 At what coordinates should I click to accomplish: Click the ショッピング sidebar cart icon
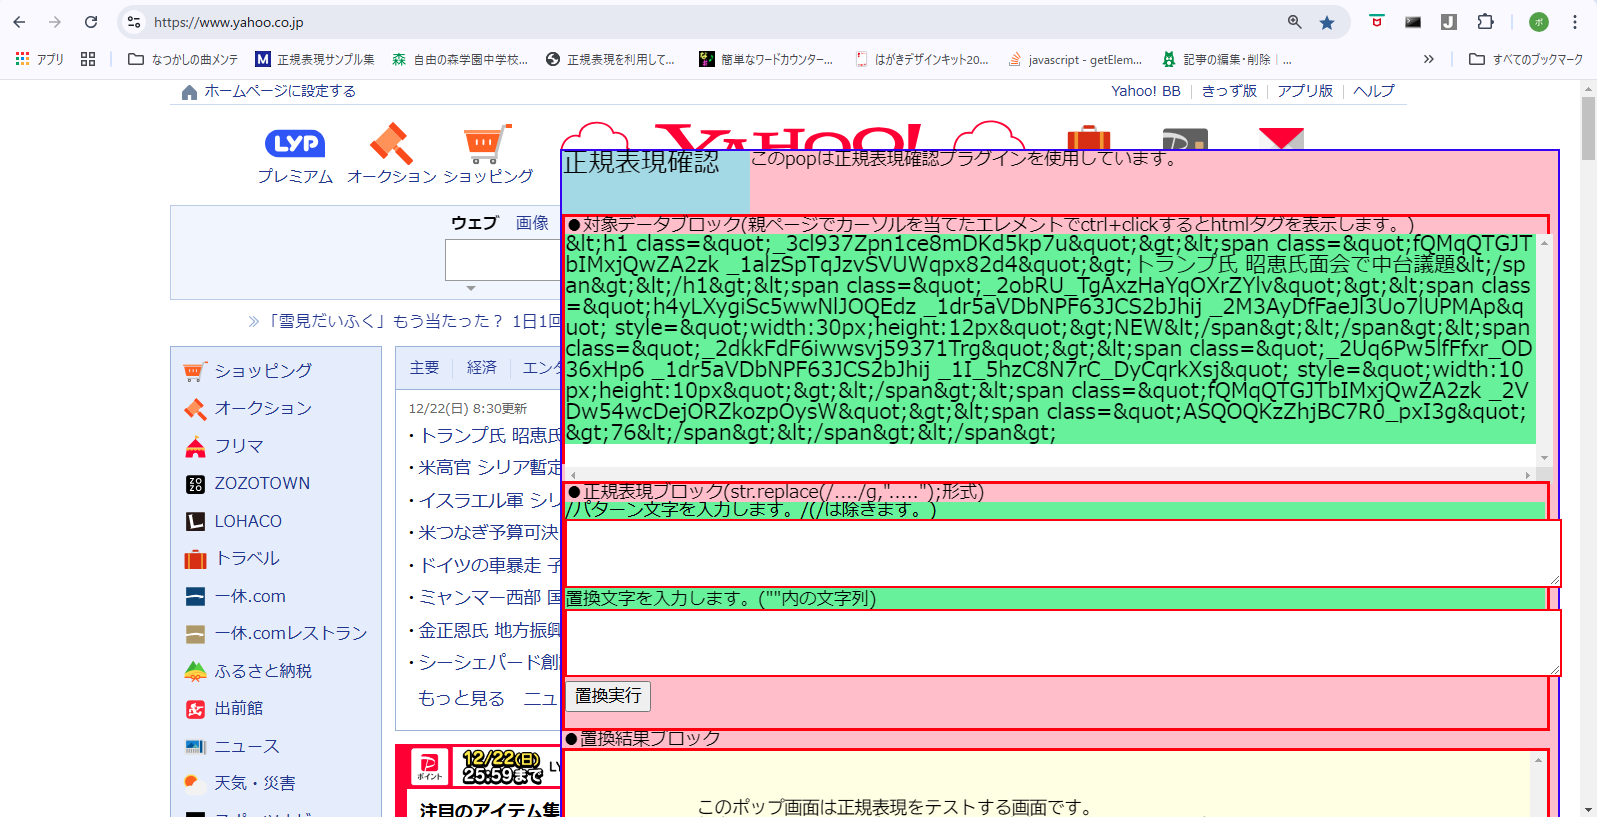point(195,371)
